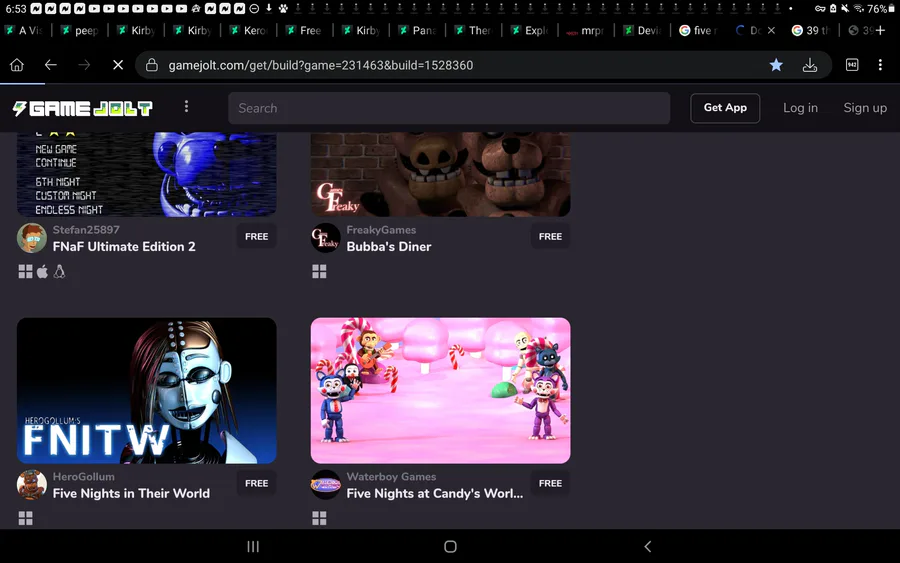This screenshot has width=900, height=563.
Task: Click the Stefan25897 avatar
Action: click(32, 238)
